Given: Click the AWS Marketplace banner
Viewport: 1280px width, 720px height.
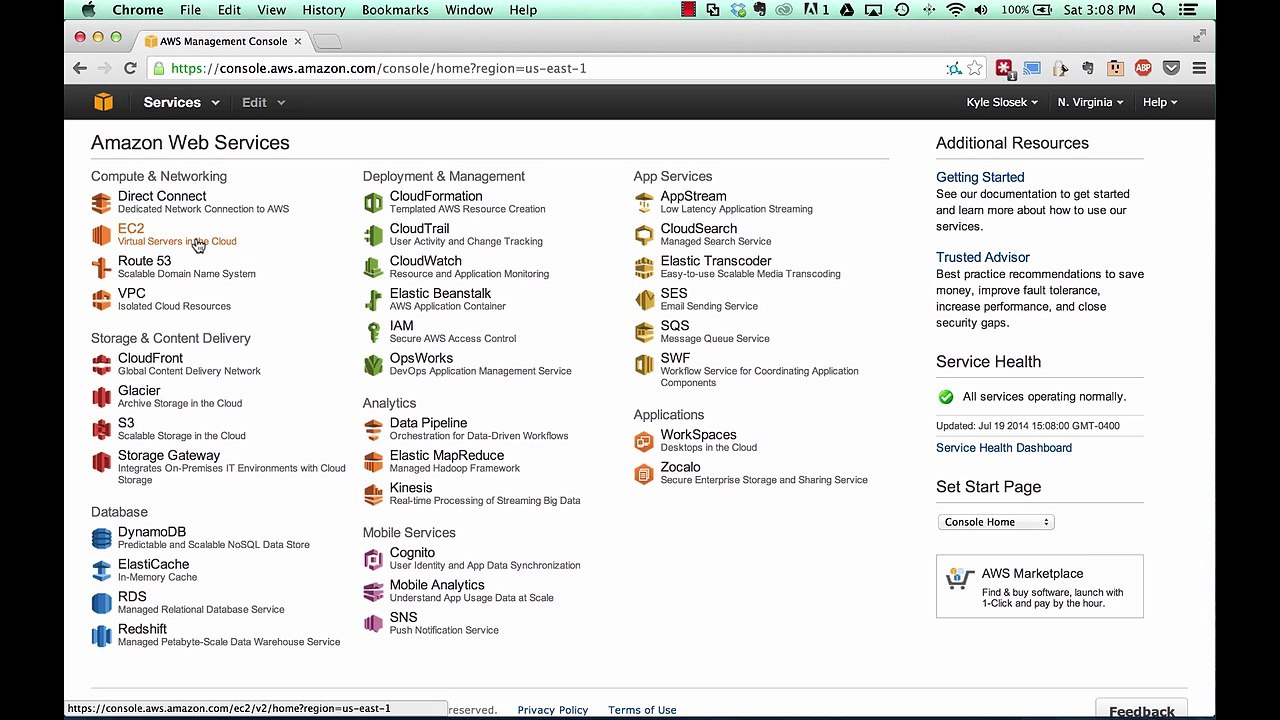Looking at the screenshot, I should click(x=1040, y=586).
